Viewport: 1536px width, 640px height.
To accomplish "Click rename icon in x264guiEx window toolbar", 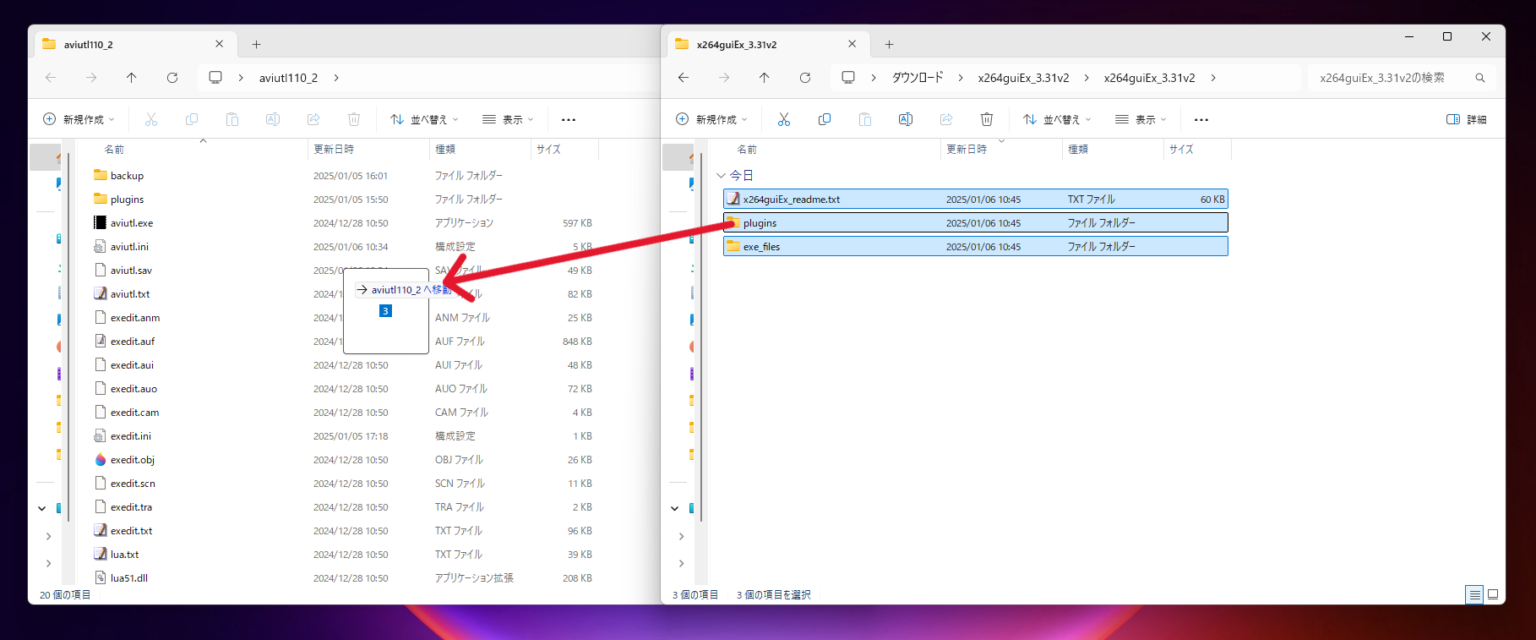I will 905,119.
